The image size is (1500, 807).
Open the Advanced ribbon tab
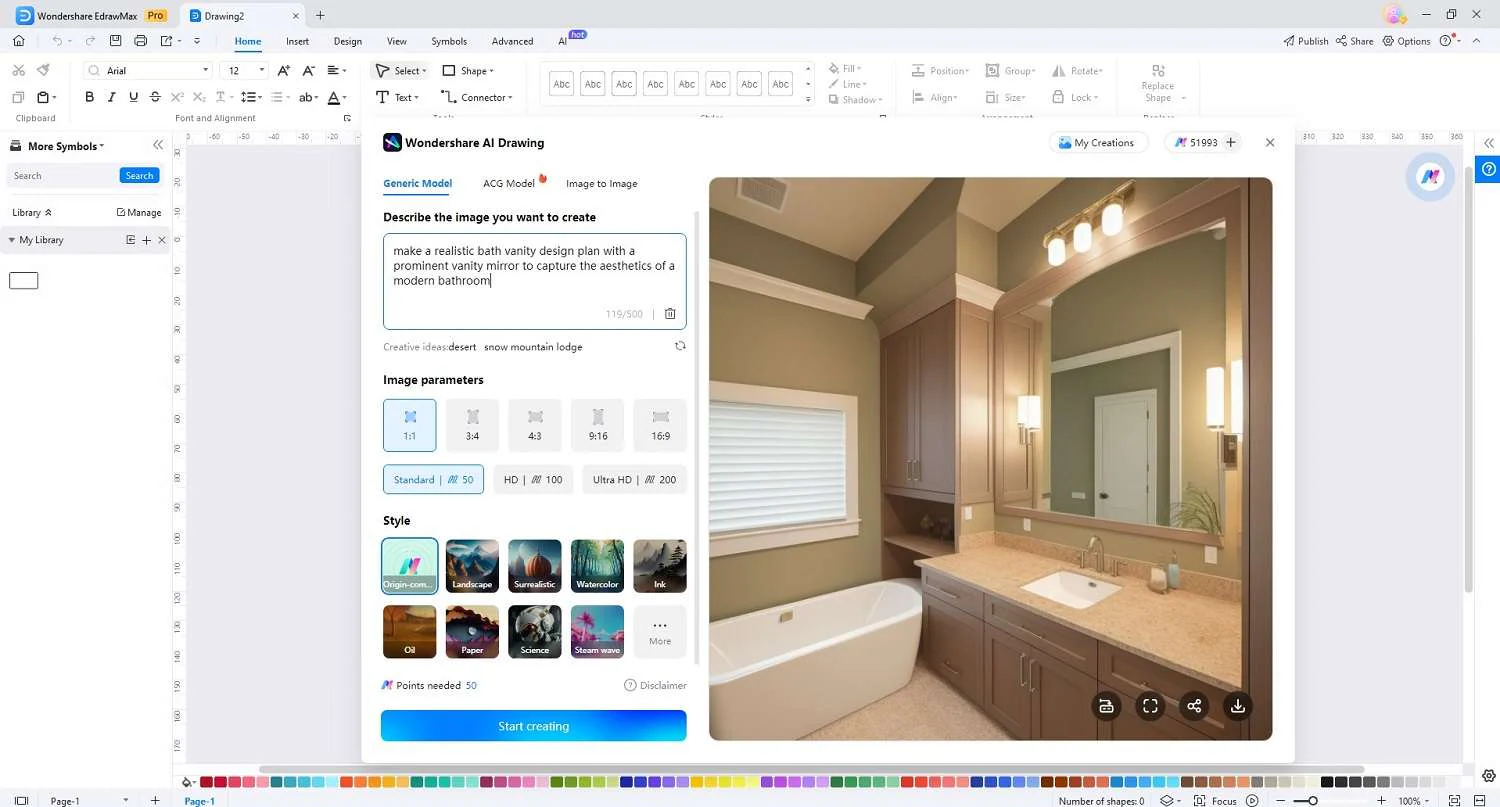tap(512, 41)
